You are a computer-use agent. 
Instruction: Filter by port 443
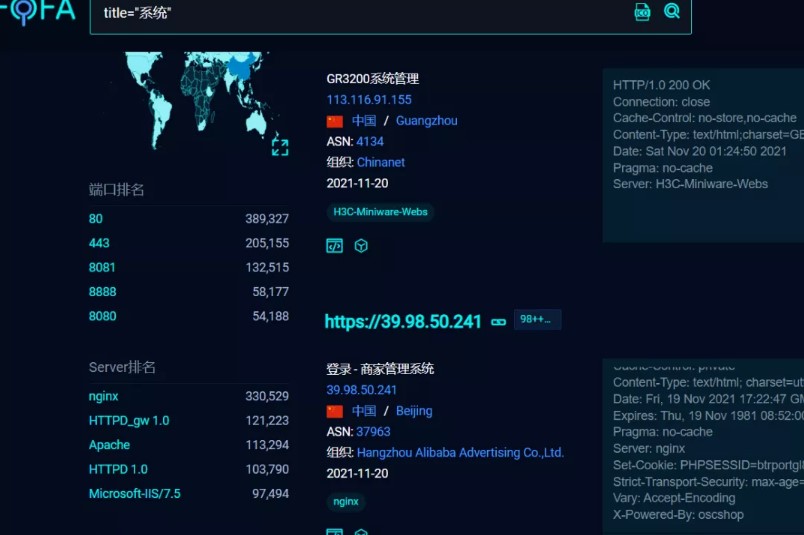coord(99,243)
